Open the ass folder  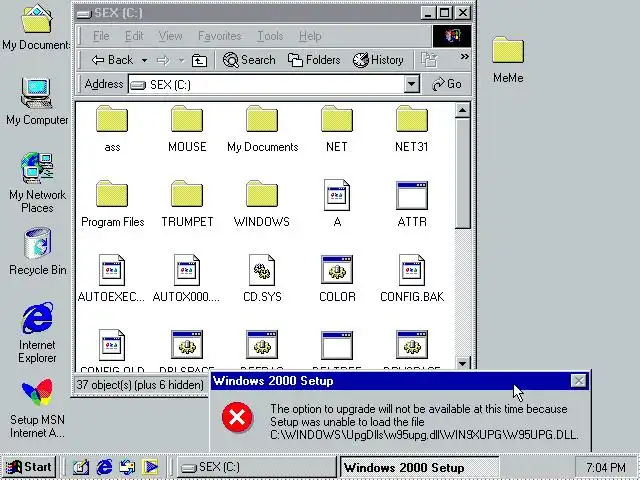tap(112, 128)
